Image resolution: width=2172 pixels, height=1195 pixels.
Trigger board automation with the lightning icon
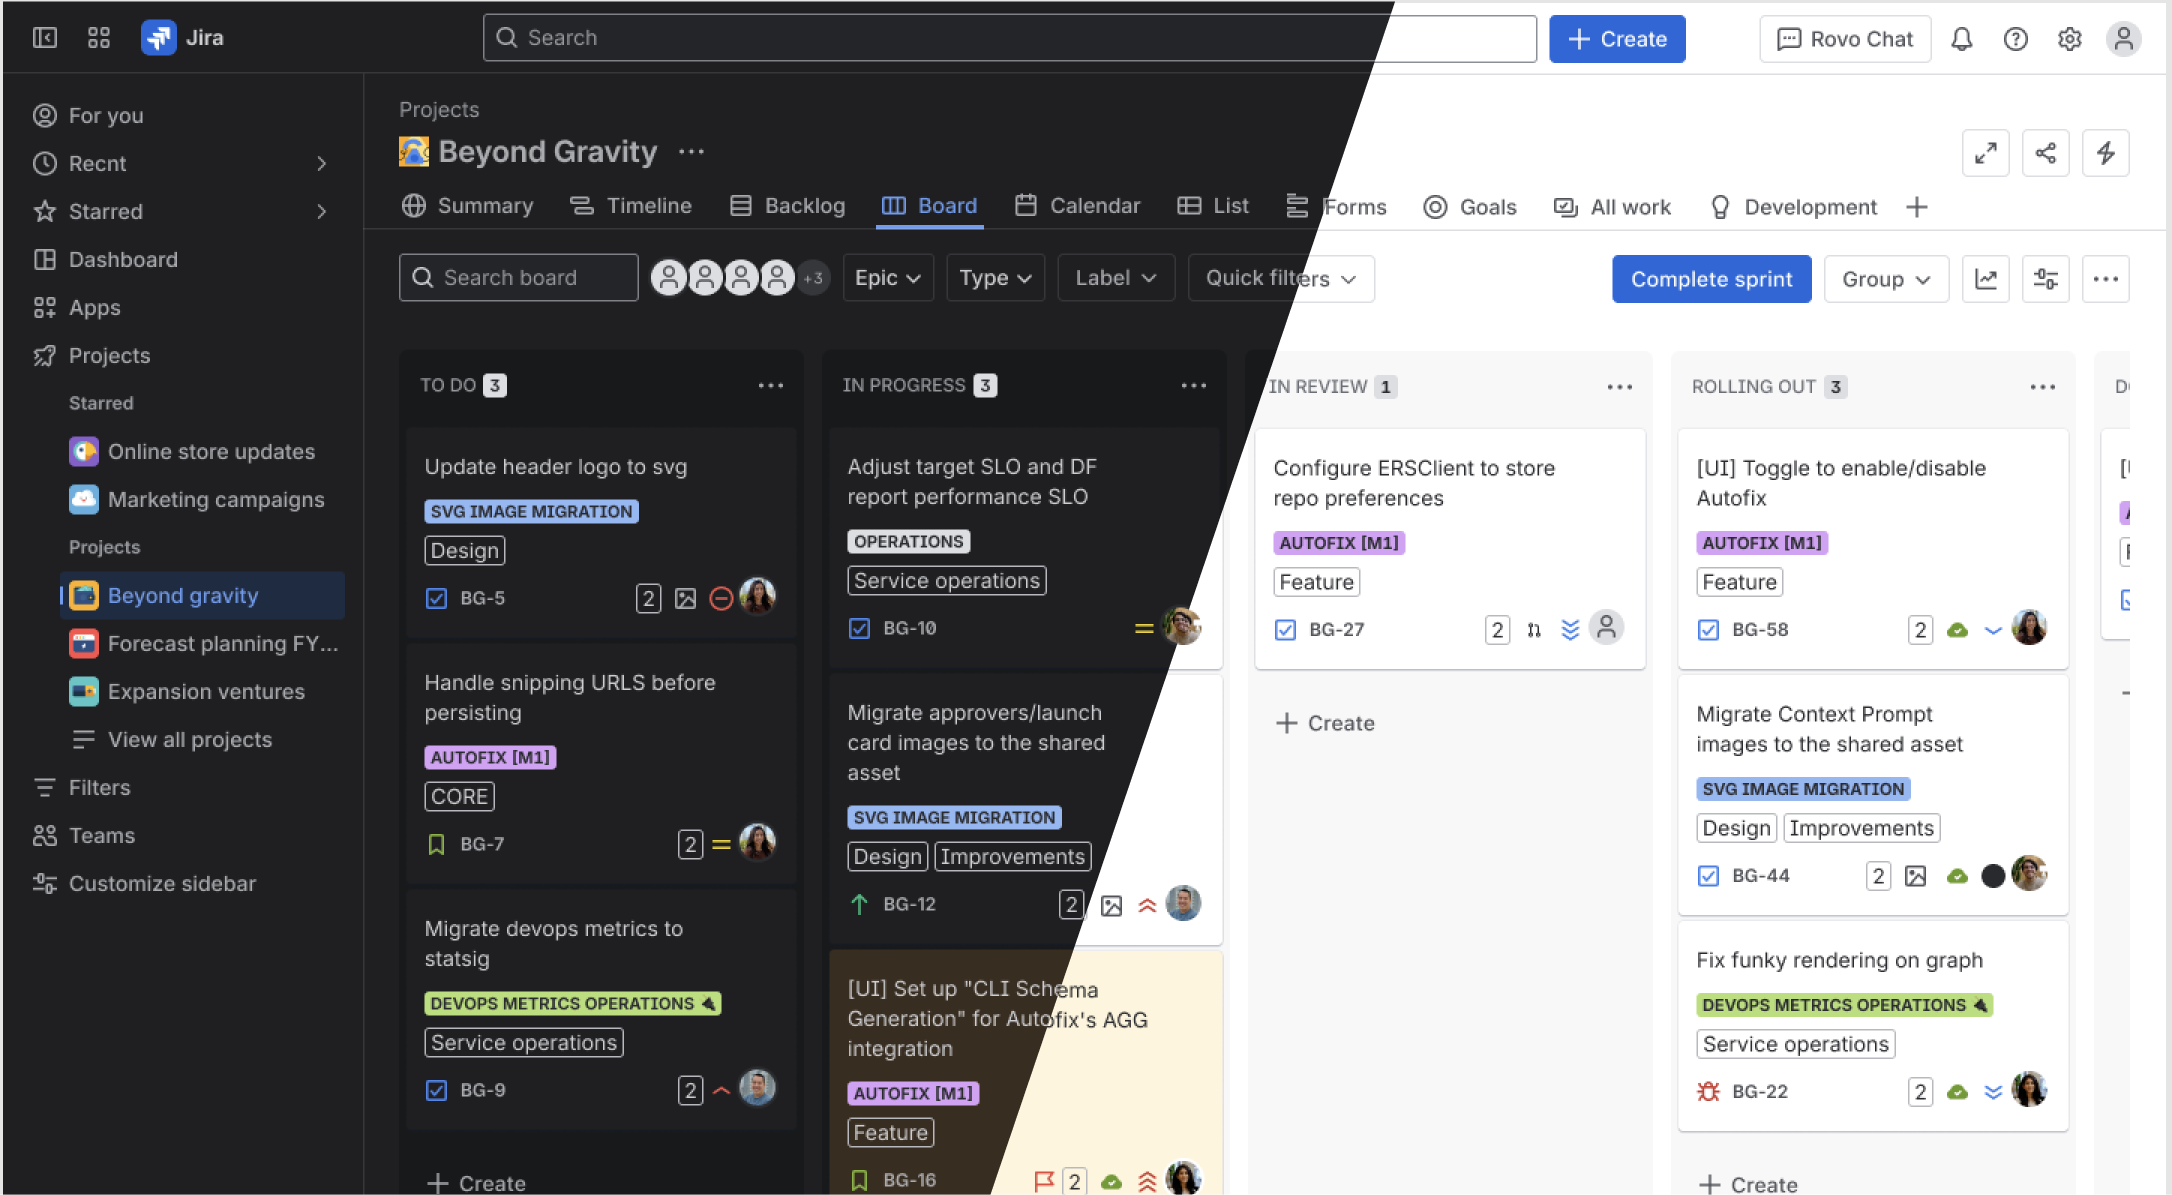pyautogui.click(x=2106, y=153)
